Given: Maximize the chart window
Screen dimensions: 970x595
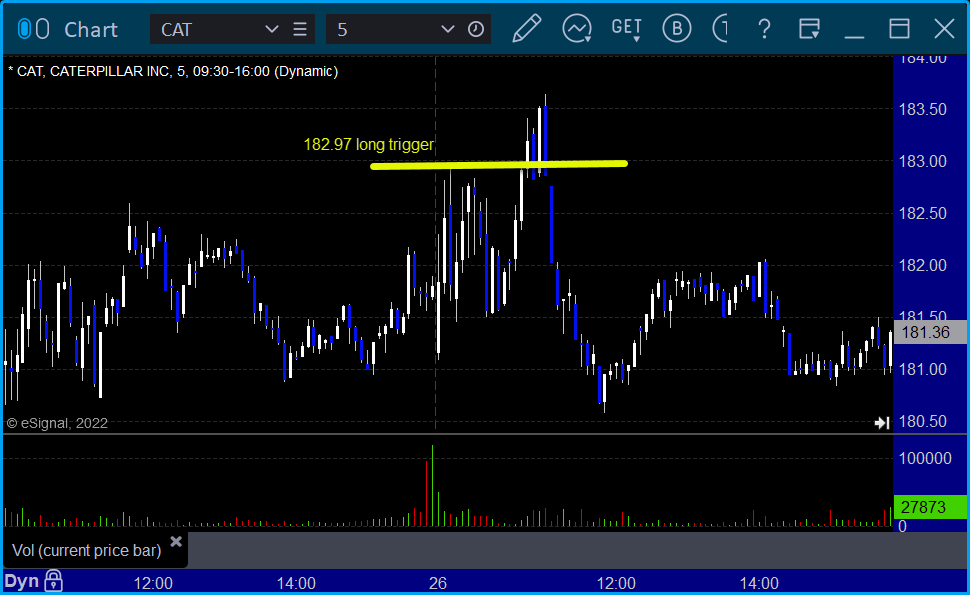Looking at the screenshot, I should [899, 29].
